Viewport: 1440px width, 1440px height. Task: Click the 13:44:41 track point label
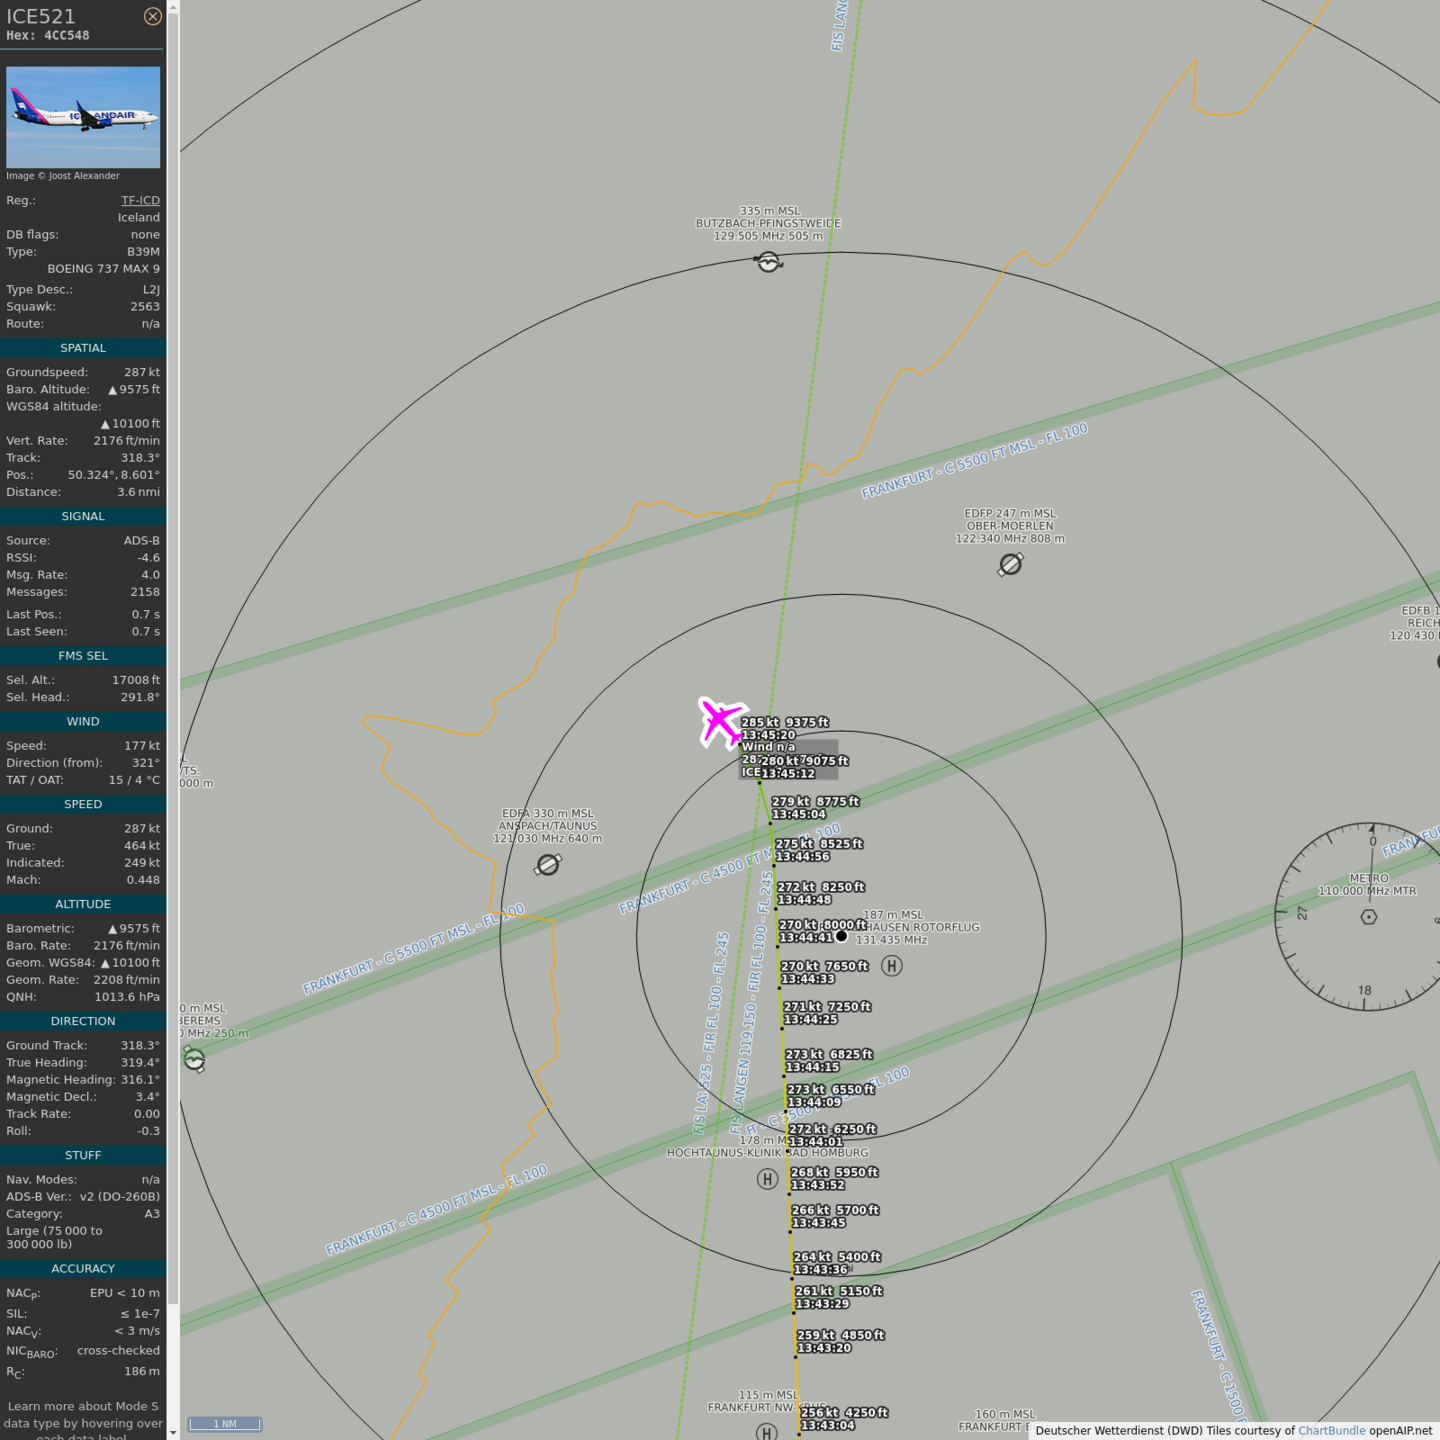(806, 938)
